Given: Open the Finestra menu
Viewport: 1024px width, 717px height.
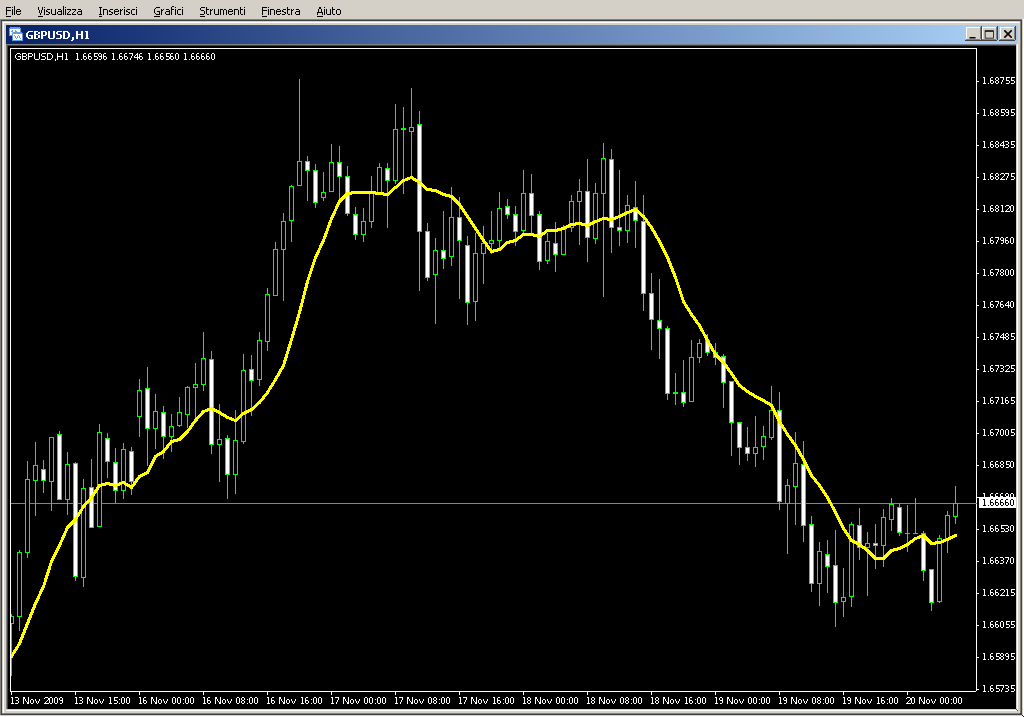Looking at the screenshot, I should pyautogui.click(x=280, y=11).
